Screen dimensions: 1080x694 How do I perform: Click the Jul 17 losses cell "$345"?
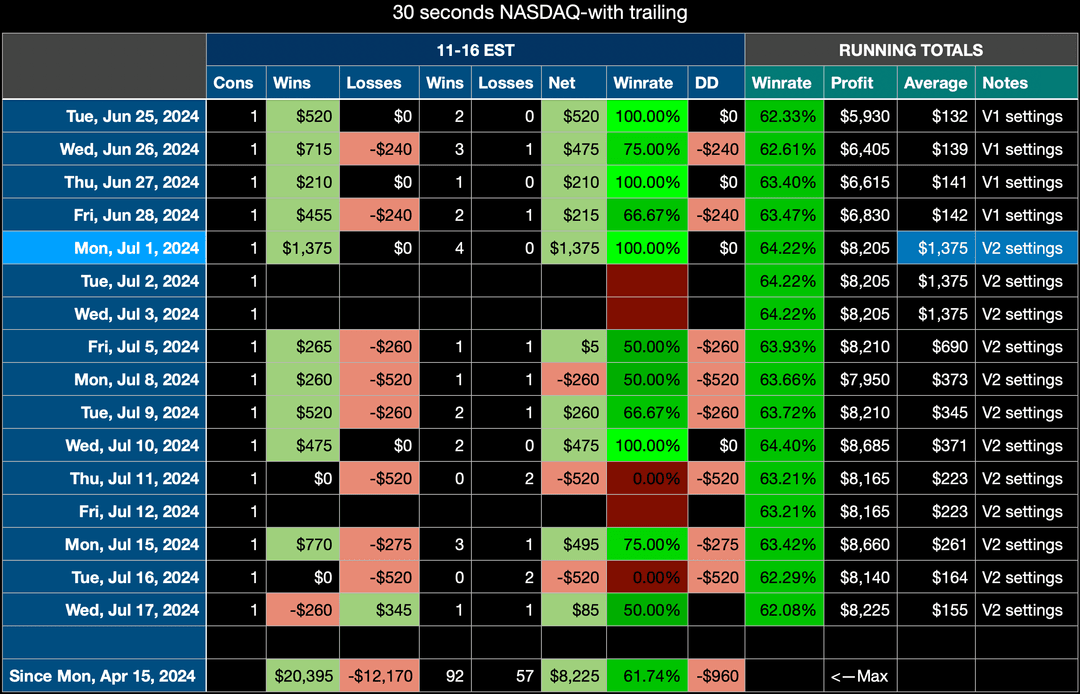[x=379, y=610]
